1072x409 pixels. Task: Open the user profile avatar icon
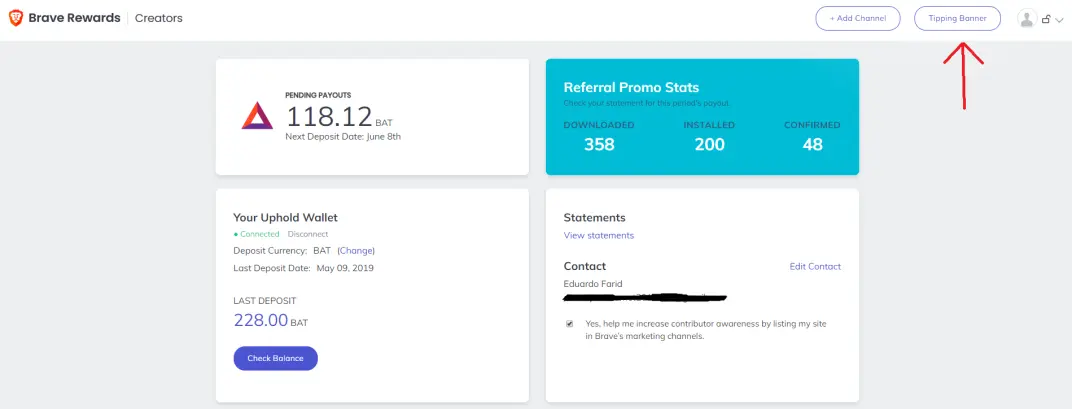(1026, 19)
